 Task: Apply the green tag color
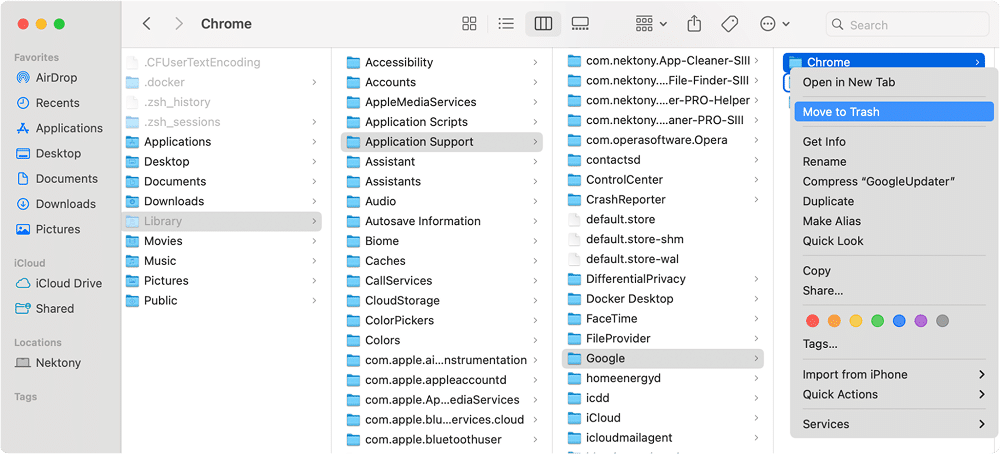[878, 321]
